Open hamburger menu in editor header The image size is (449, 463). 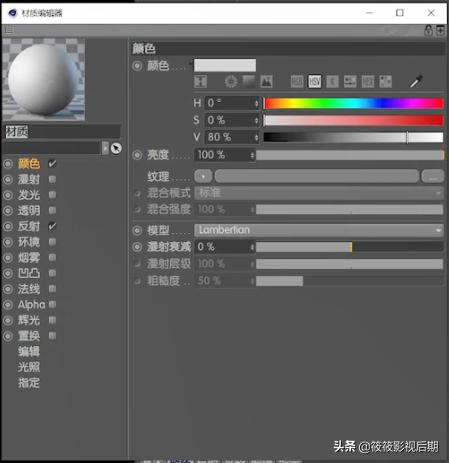[9, 30]
